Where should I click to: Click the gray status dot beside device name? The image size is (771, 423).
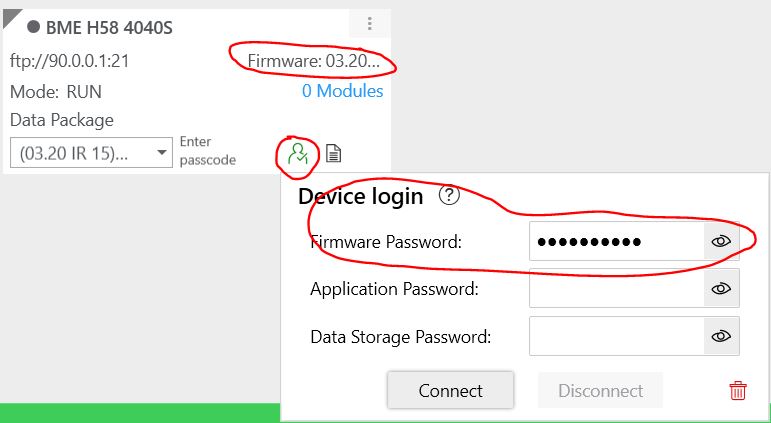pos(33,27)
